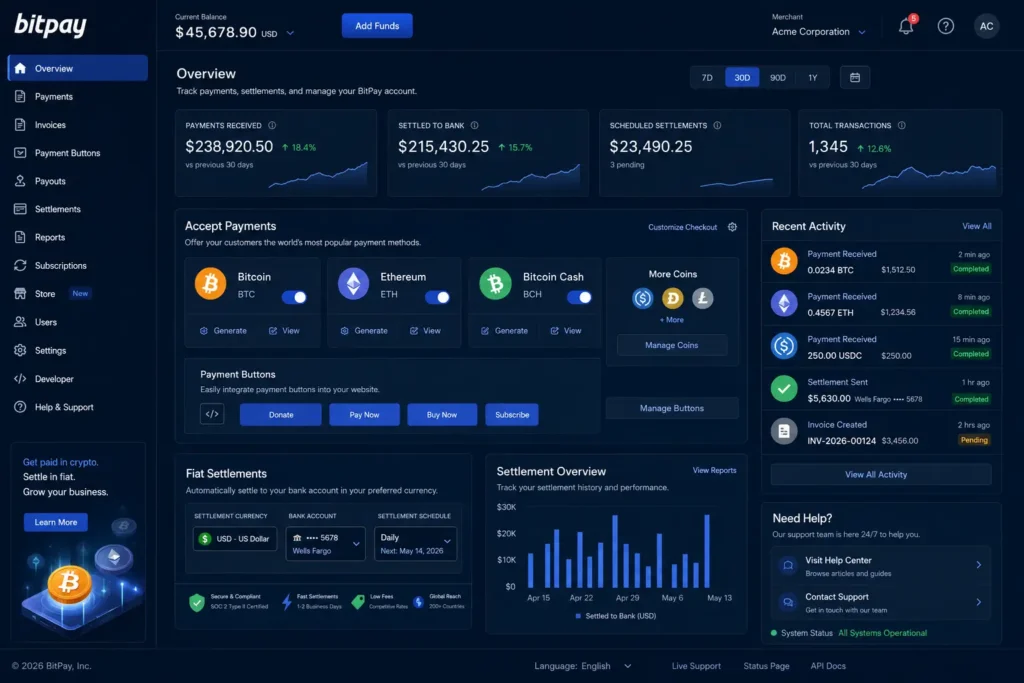Click the Contact Support icon
Image resolution: width=1024 pixels, height=683 pixels.
click(788, 602)
